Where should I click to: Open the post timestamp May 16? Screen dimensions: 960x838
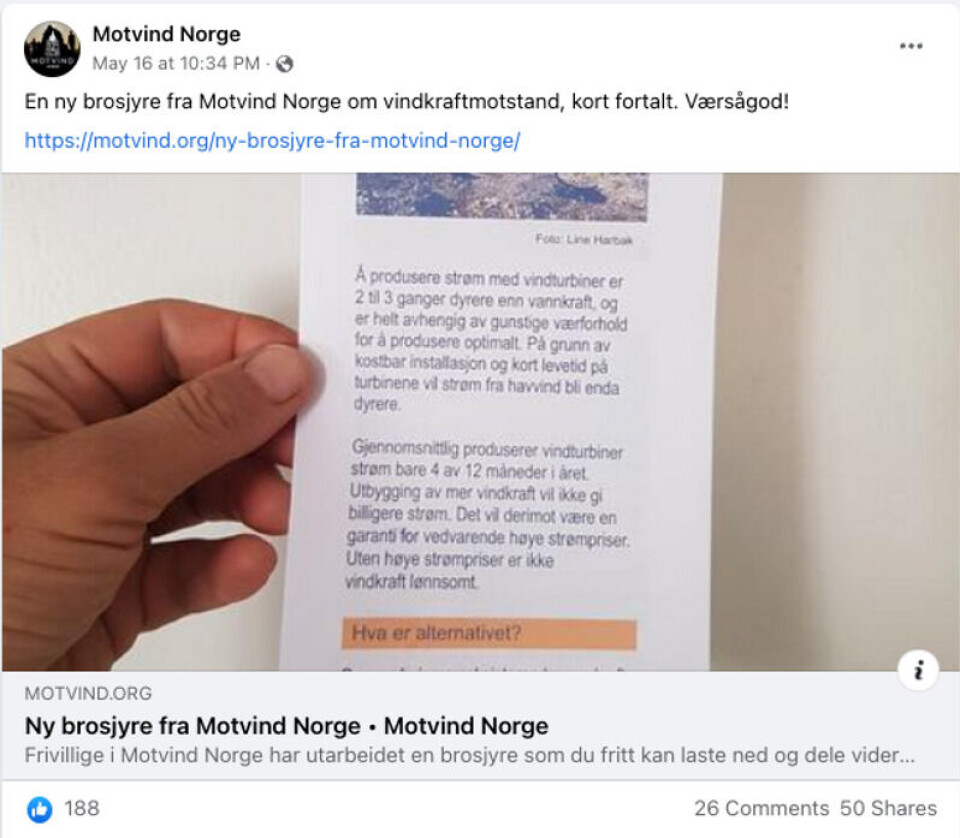(x=176, y=64)
